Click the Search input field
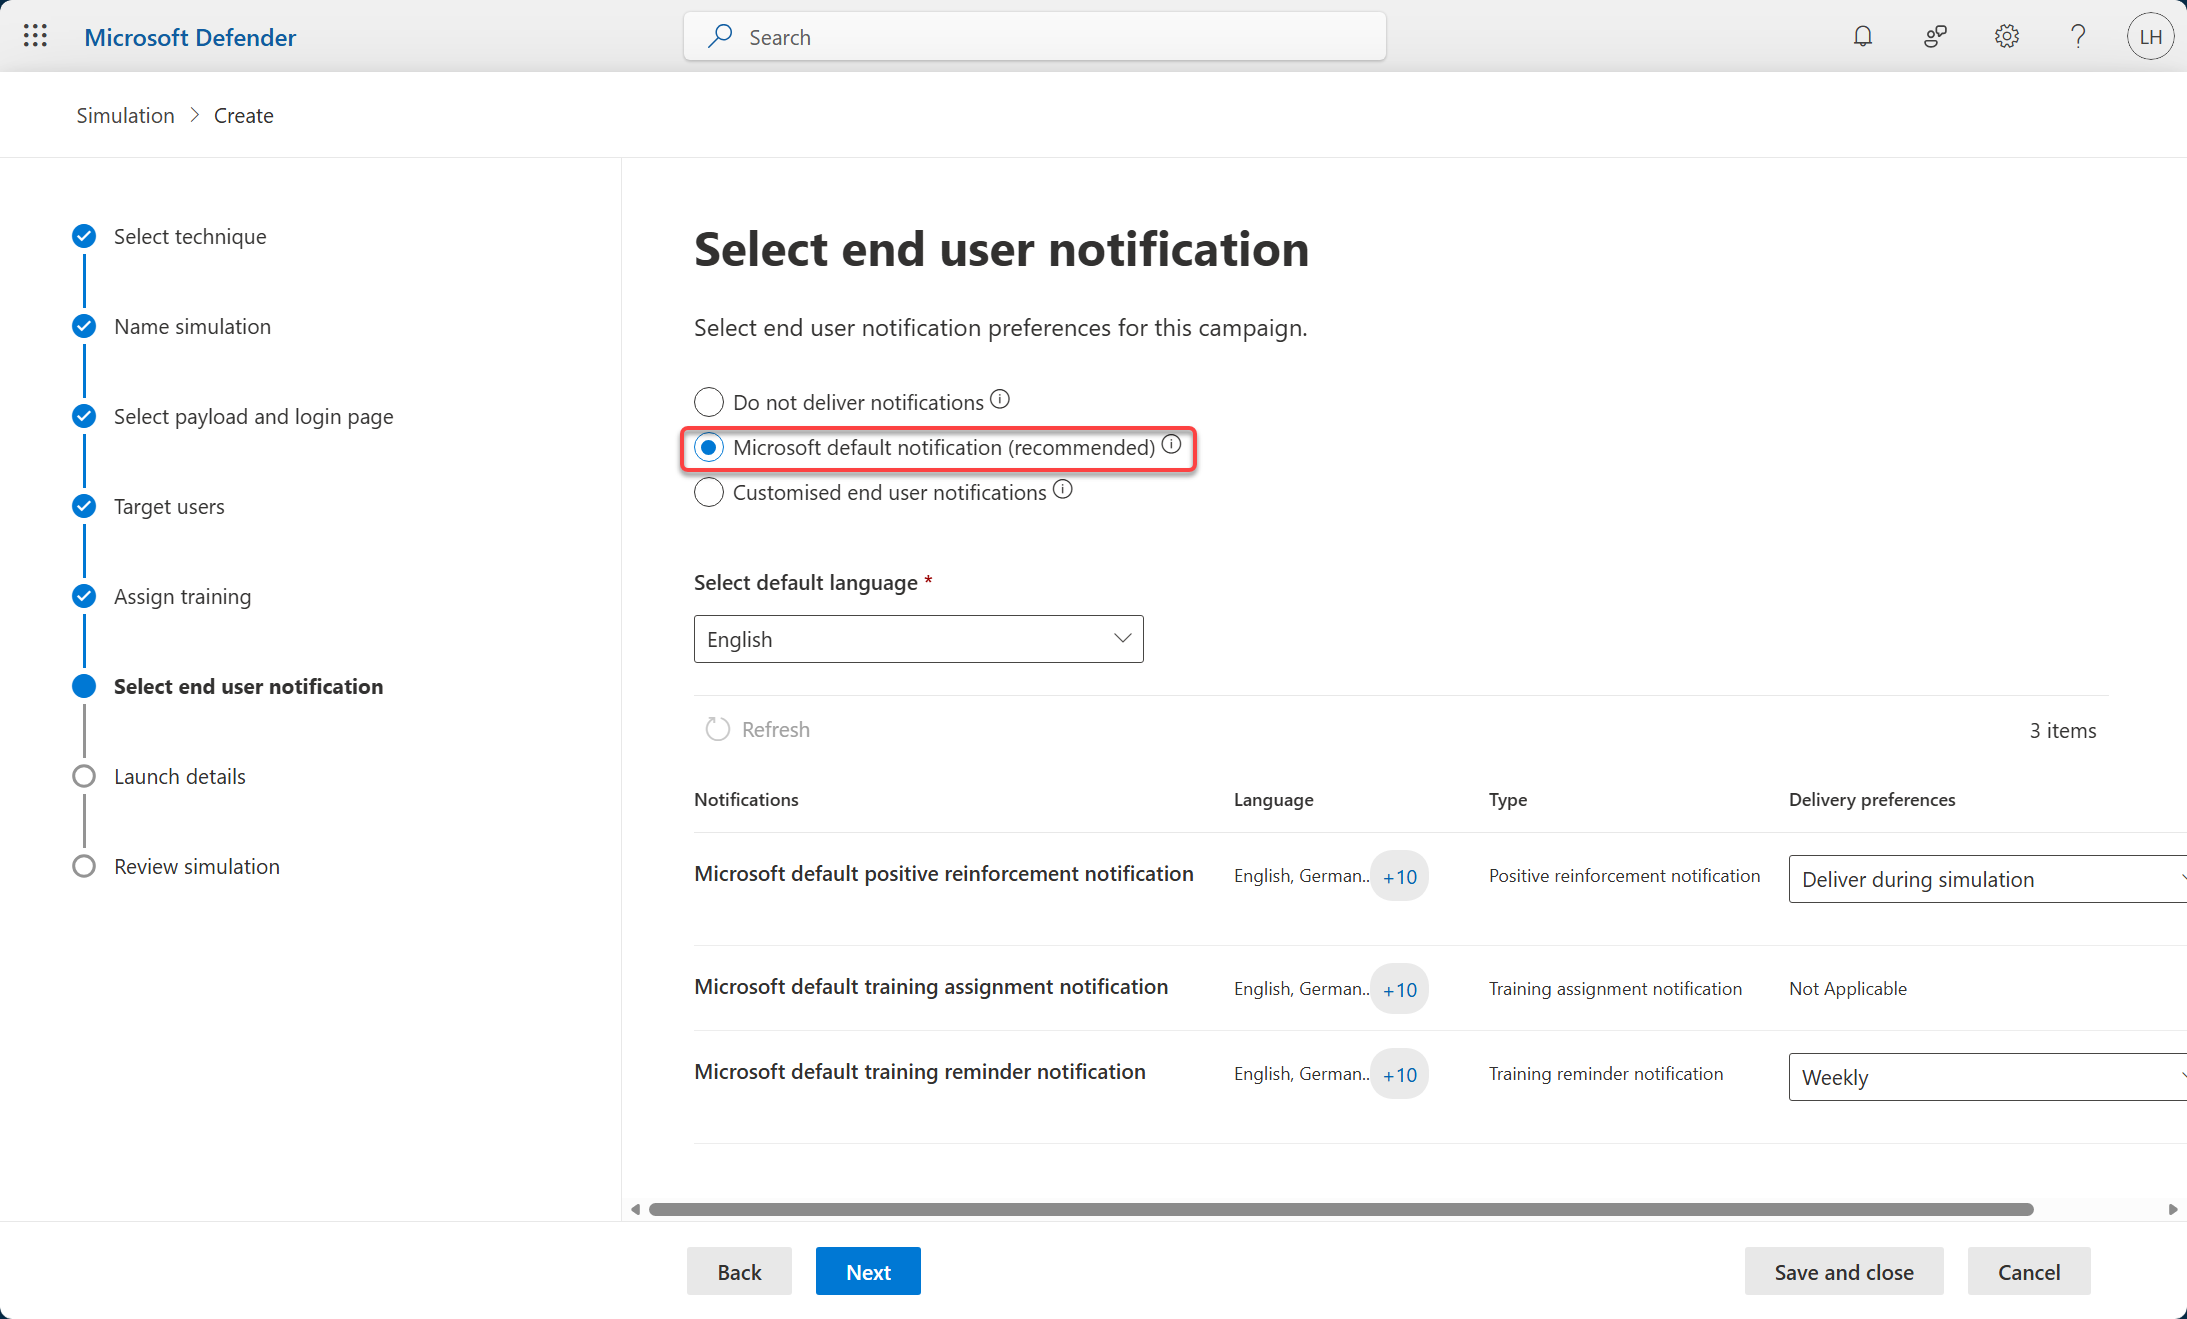2187x1319 pixels. click(x=1035, y=37)
